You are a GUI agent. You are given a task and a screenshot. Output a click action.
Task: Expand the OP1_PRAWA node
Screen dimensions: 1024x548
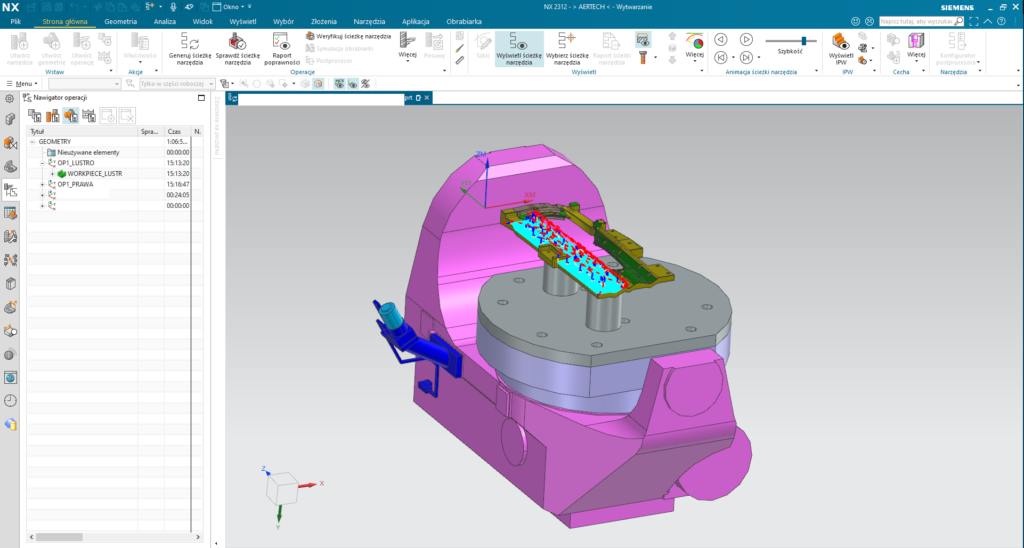42,185
